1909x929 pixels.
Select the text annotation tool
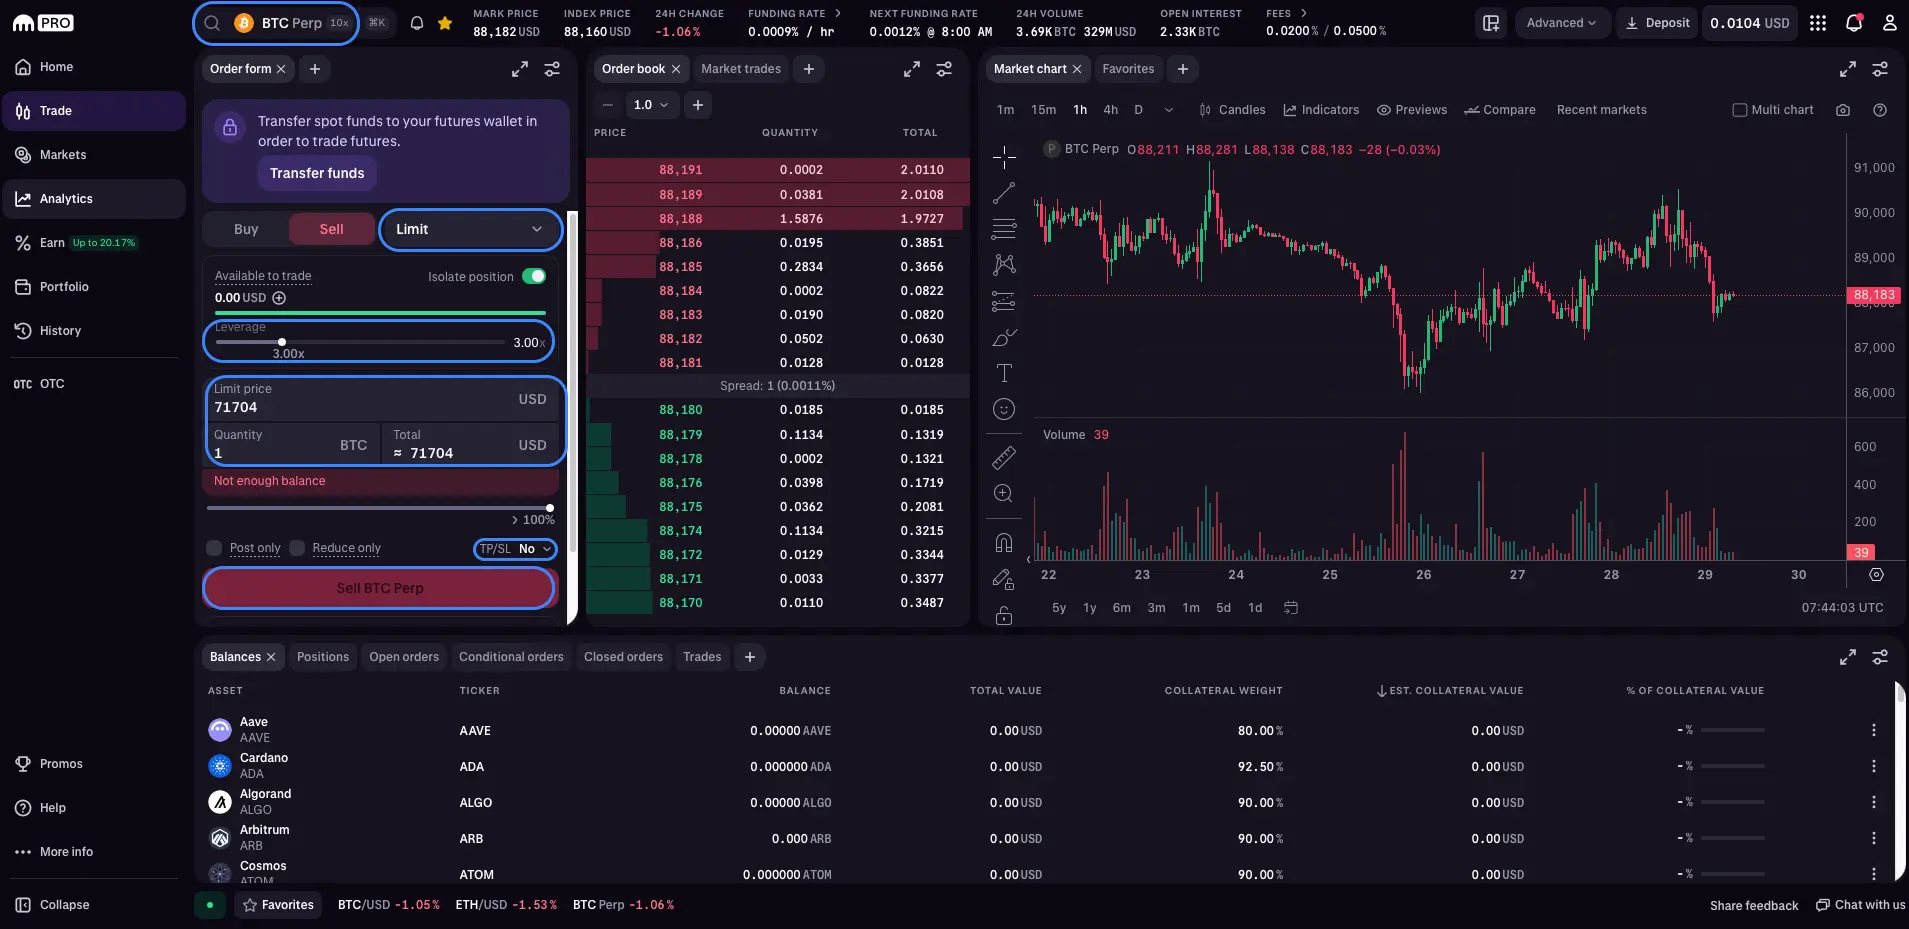pos(1004,372)
